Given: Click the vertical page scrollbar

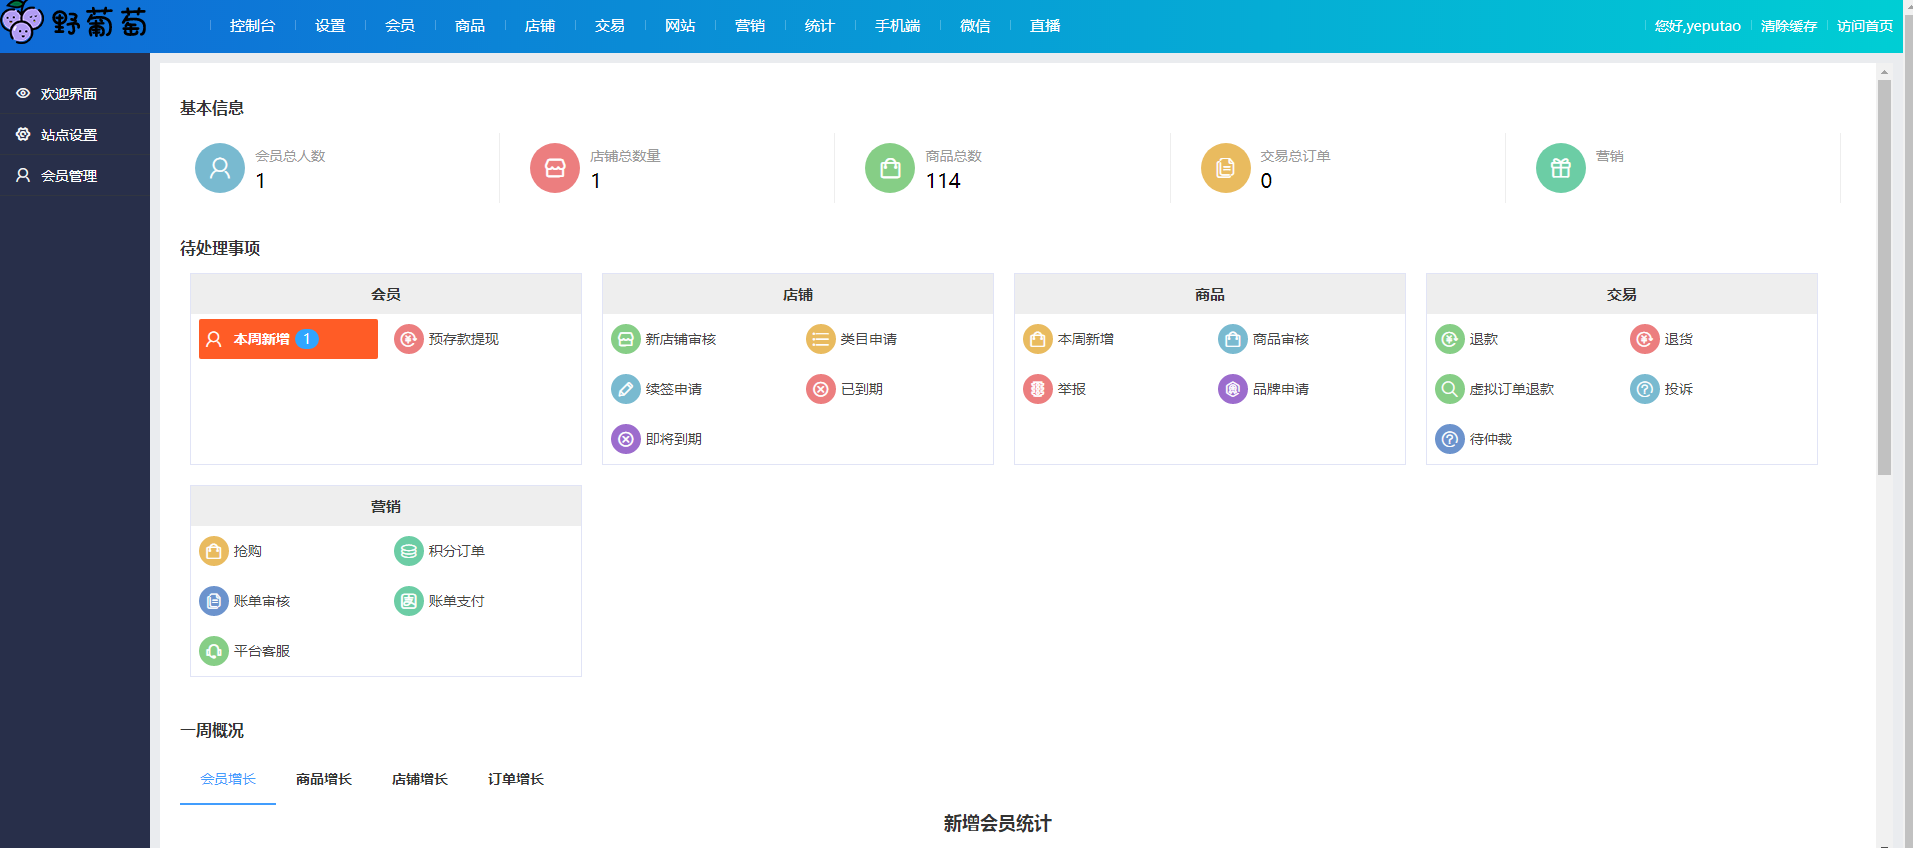Looking at the screenshot, I should pos(1884,280).
